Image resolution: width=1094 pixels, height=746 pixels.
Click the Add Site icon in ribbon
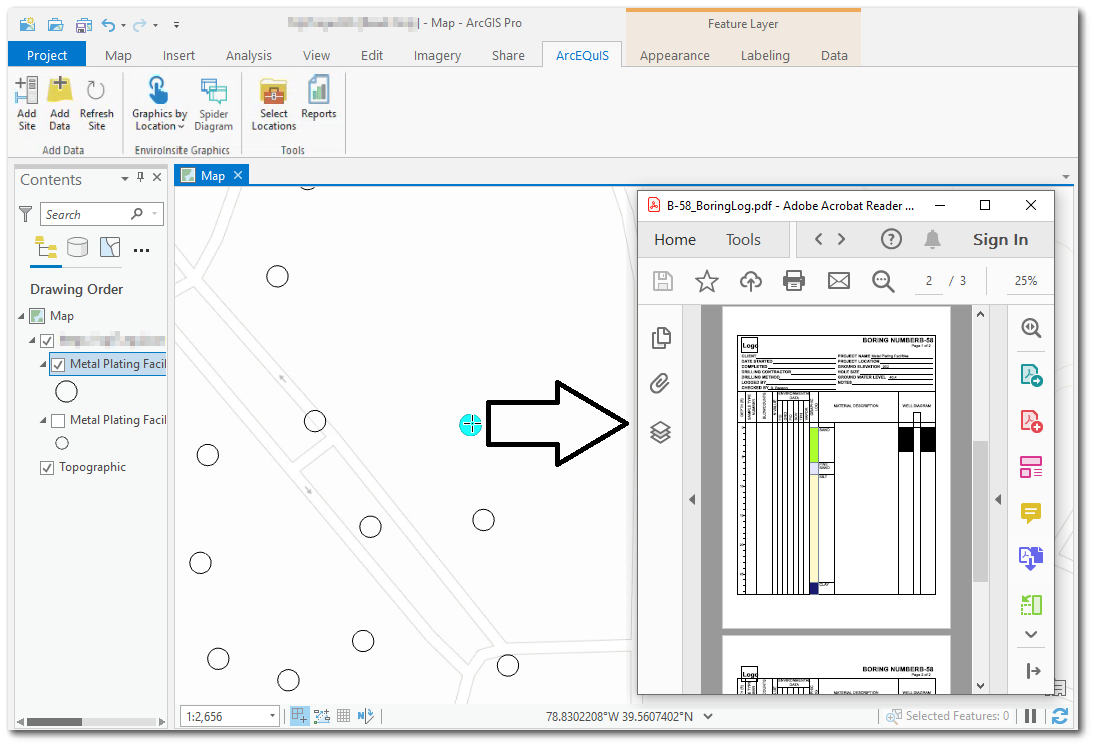(27, 103)
